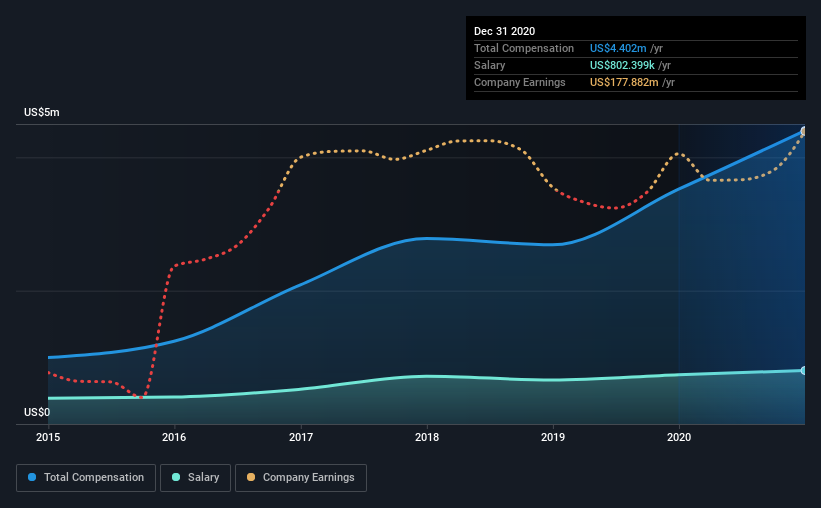
Task: Toggle the Total Compensation legend button
Action: [x=86, y=478]
